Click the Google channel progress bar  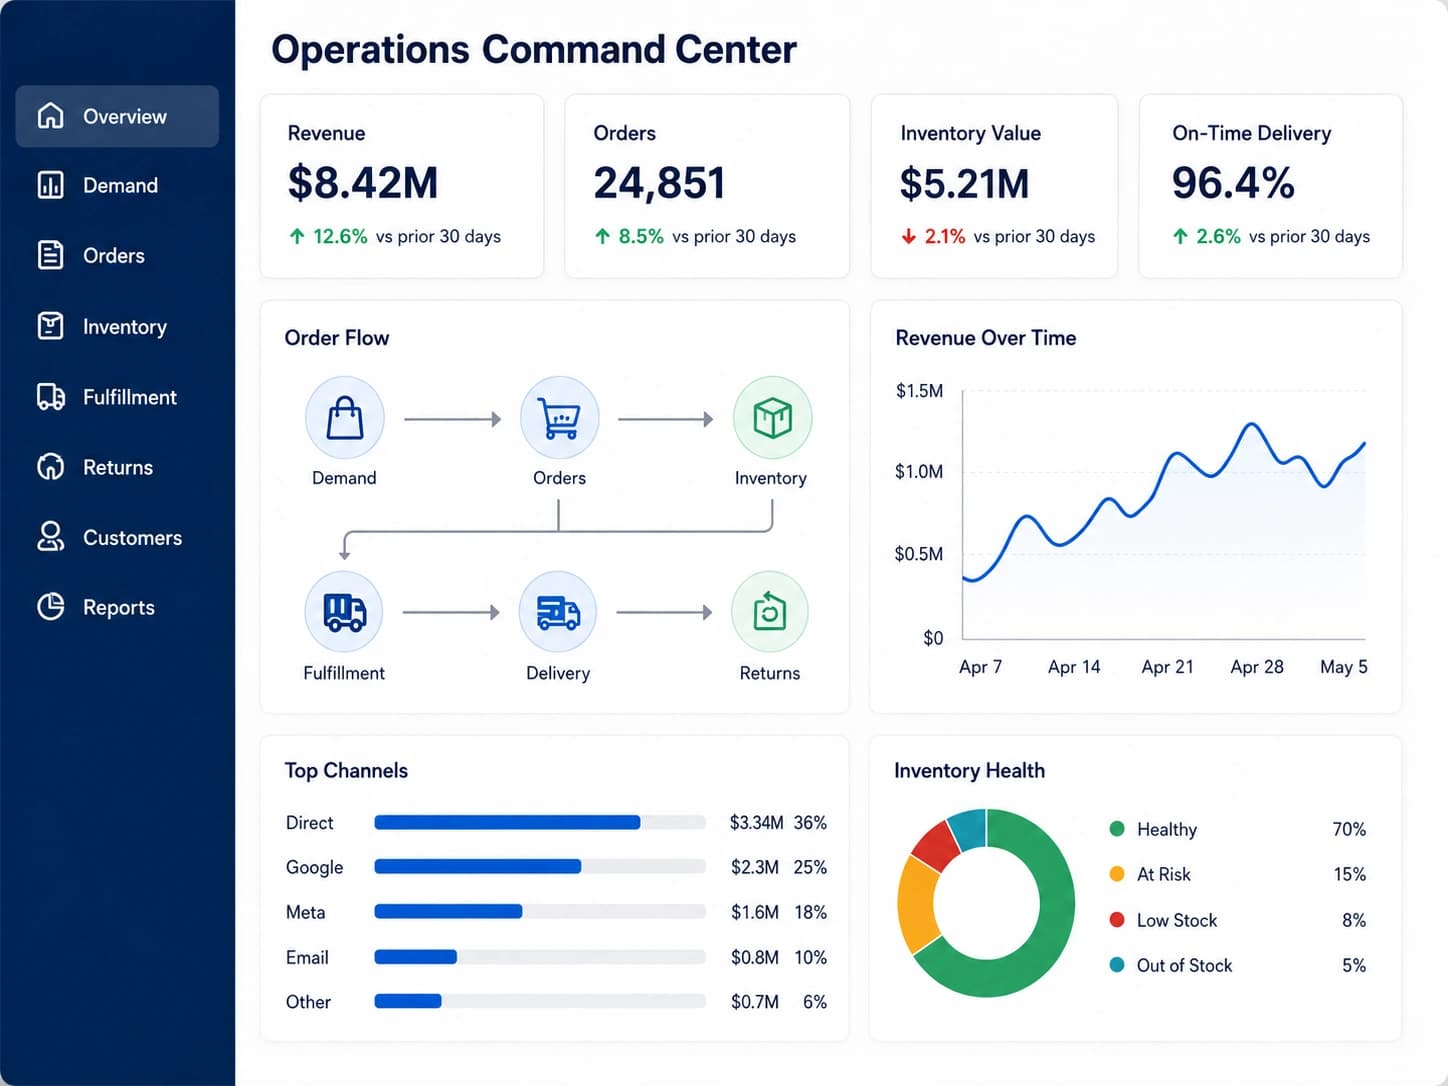coord(540,866)
